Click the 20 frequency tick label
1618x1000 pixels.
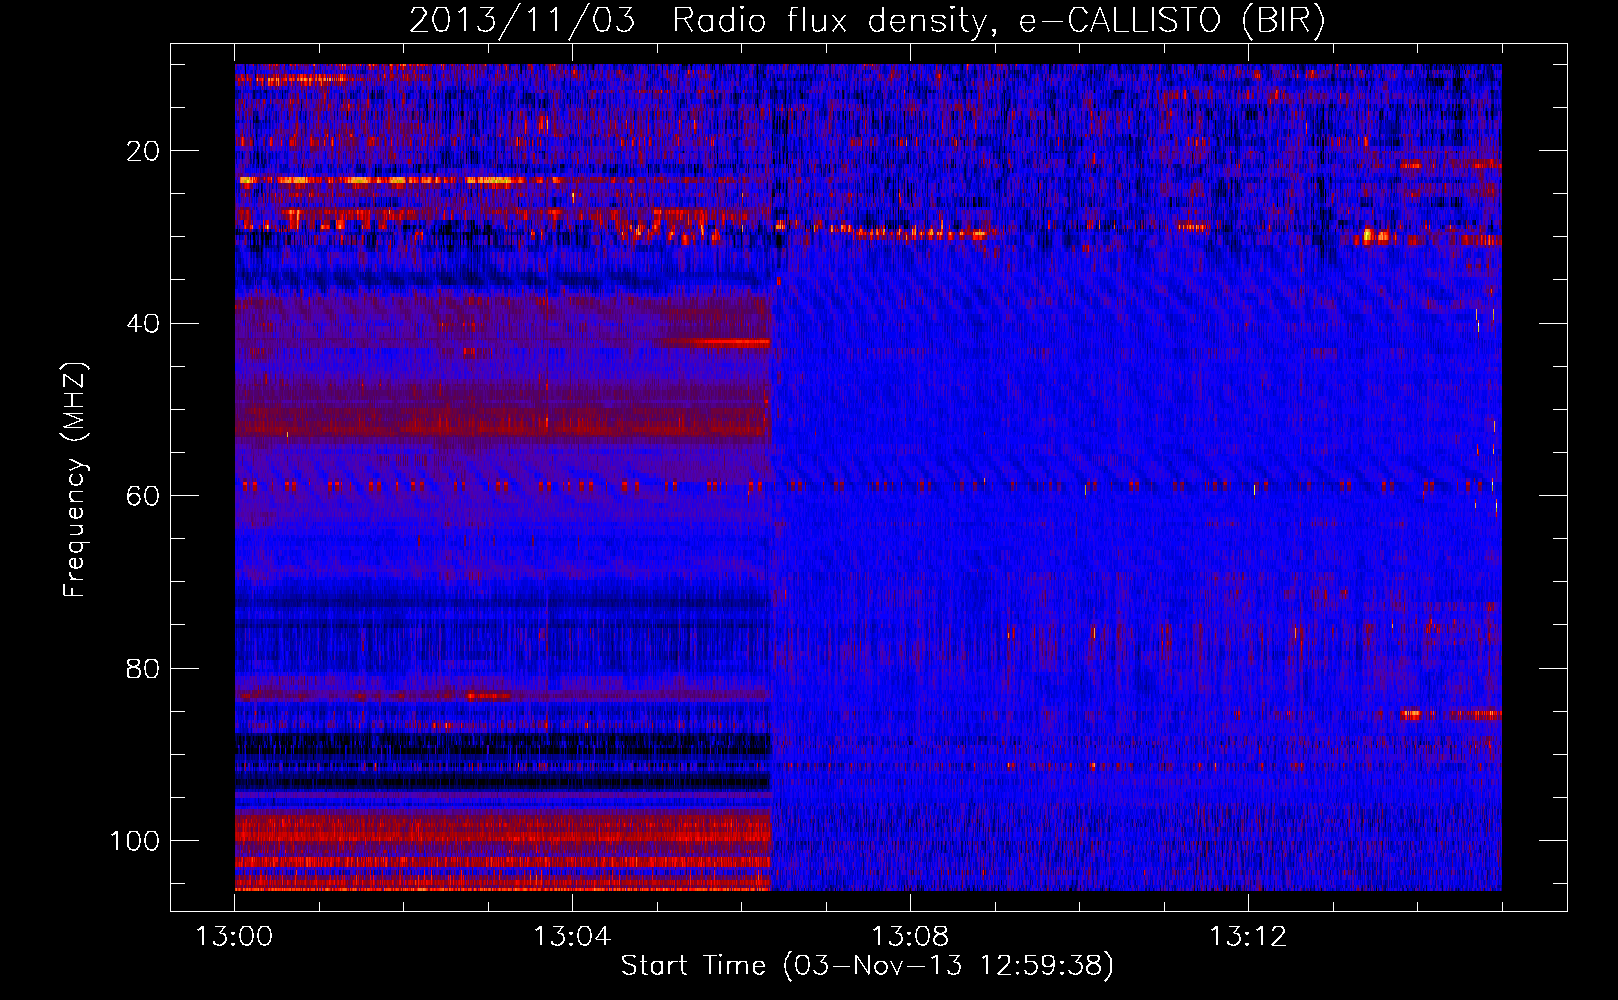(x=144, y=151)
